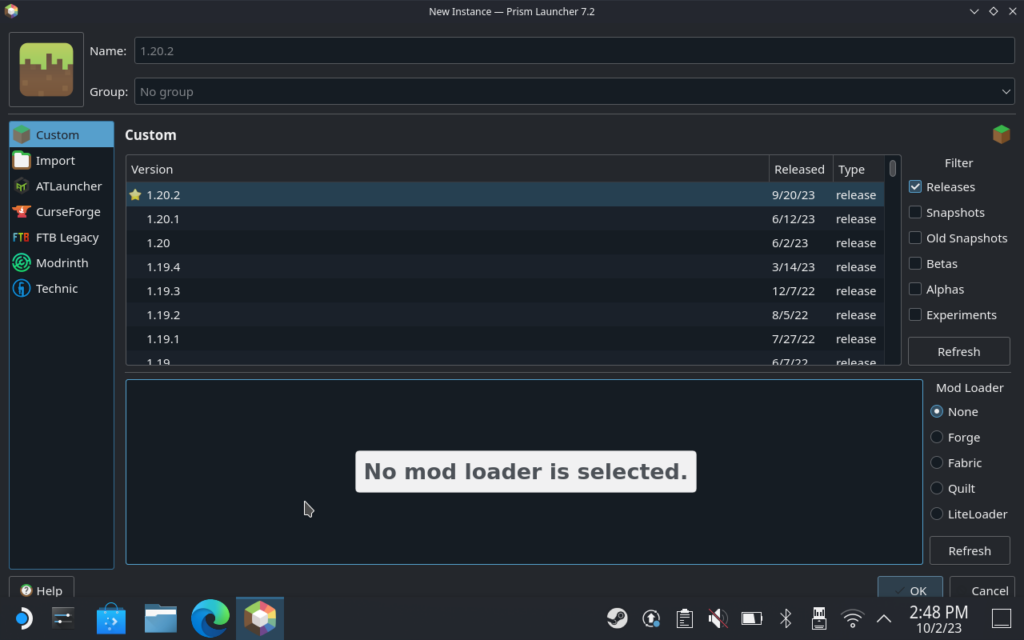The image size is (1024, 640).
Task: Open Wi-Fi network tray icon
Action: 852,618
